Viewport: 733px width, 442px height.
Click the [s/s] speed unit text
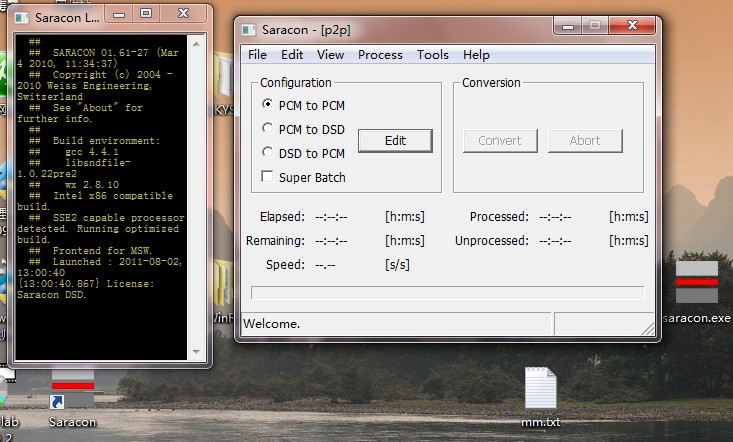[x=397, y=264]
